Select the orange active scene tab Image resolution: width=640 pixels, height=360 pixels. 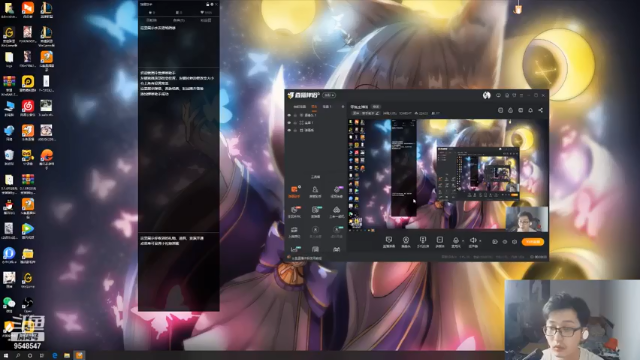point(314,107)
